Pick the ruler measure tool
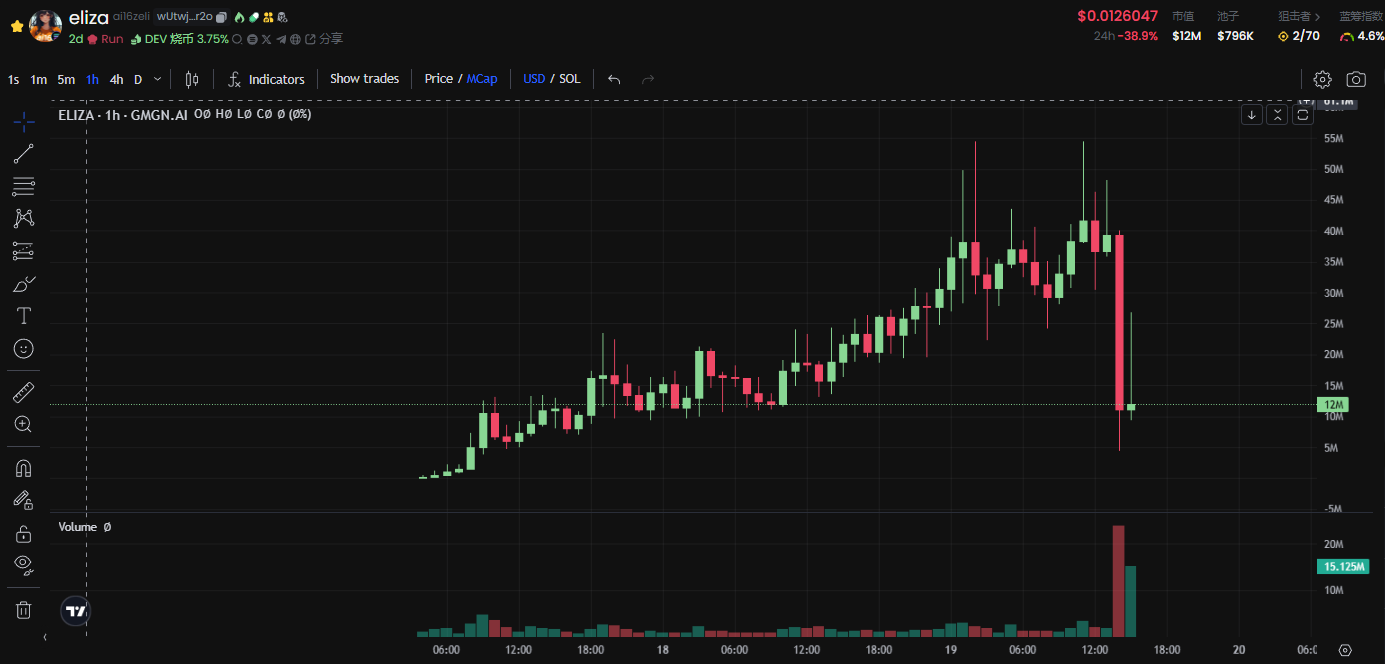The image size is (1385, 664). point(24,392)
